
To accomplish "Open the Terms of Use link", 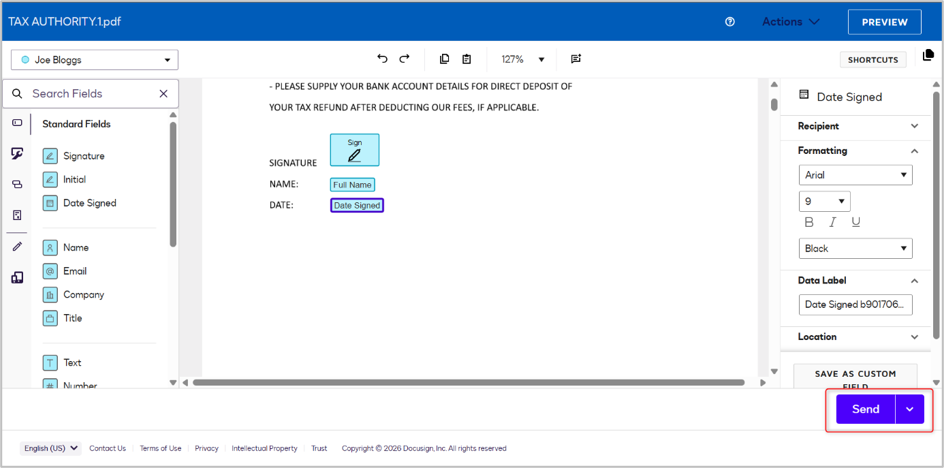I will click(160, 448).
